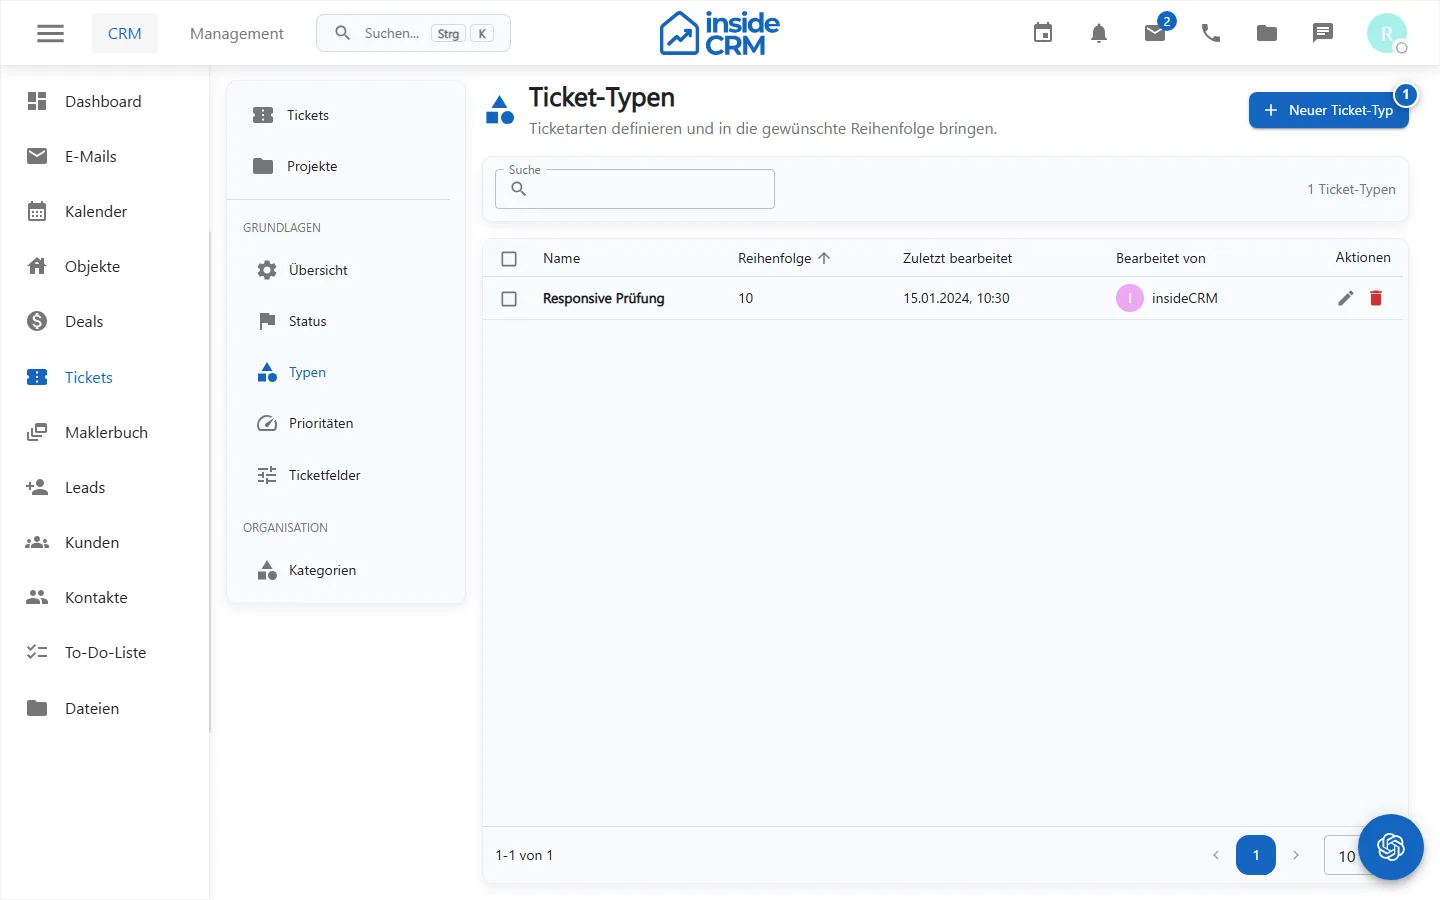Open the chat message icon in header
This screenshot has width=1440, height=900.
tap(1323, 33)
